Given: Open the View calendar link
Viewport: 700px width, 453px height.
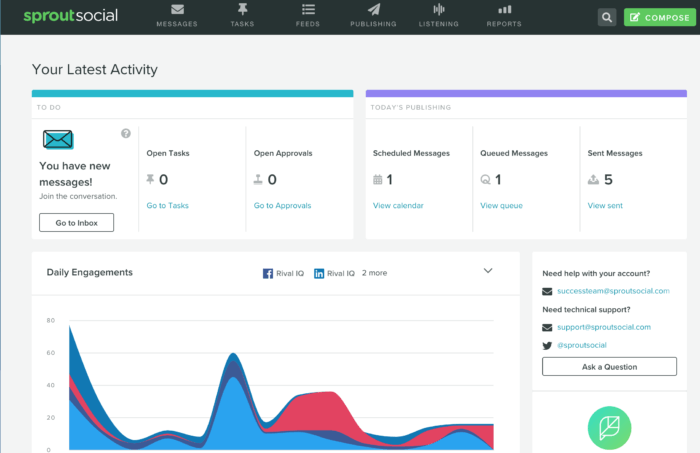Looking at the screenshot, I should tap(398, 206).
